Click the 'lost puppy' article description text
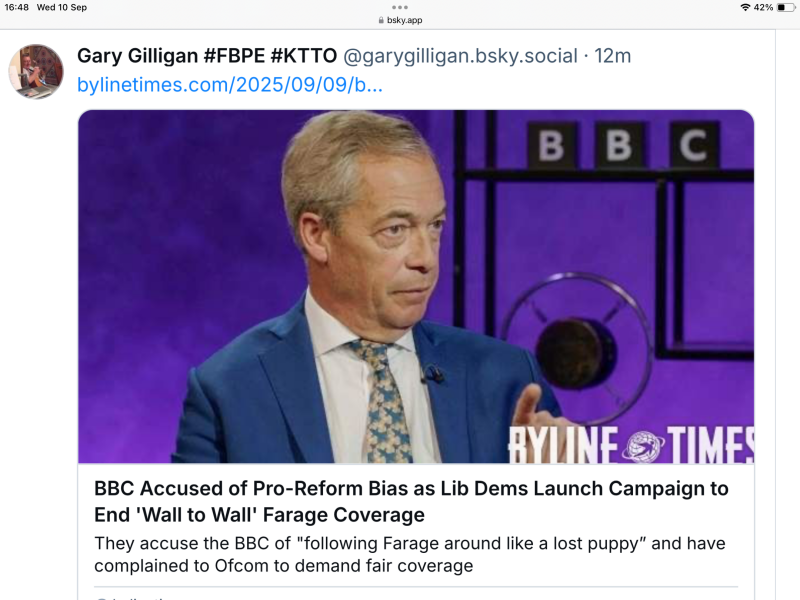This screenshot has width=800, height=600. click(x=410, y=555)
